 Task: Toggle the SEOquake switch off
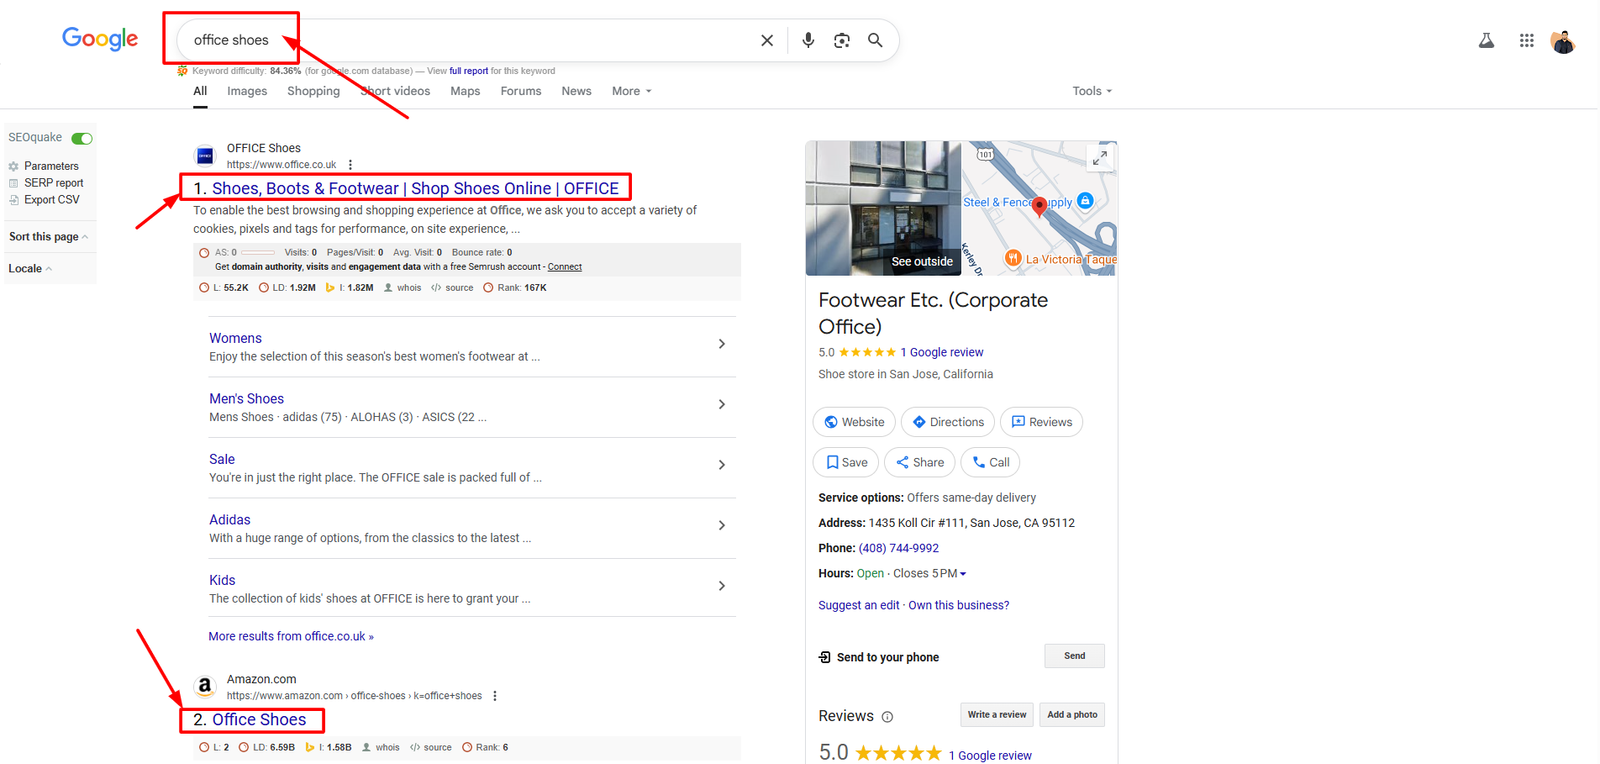point(82,138)
